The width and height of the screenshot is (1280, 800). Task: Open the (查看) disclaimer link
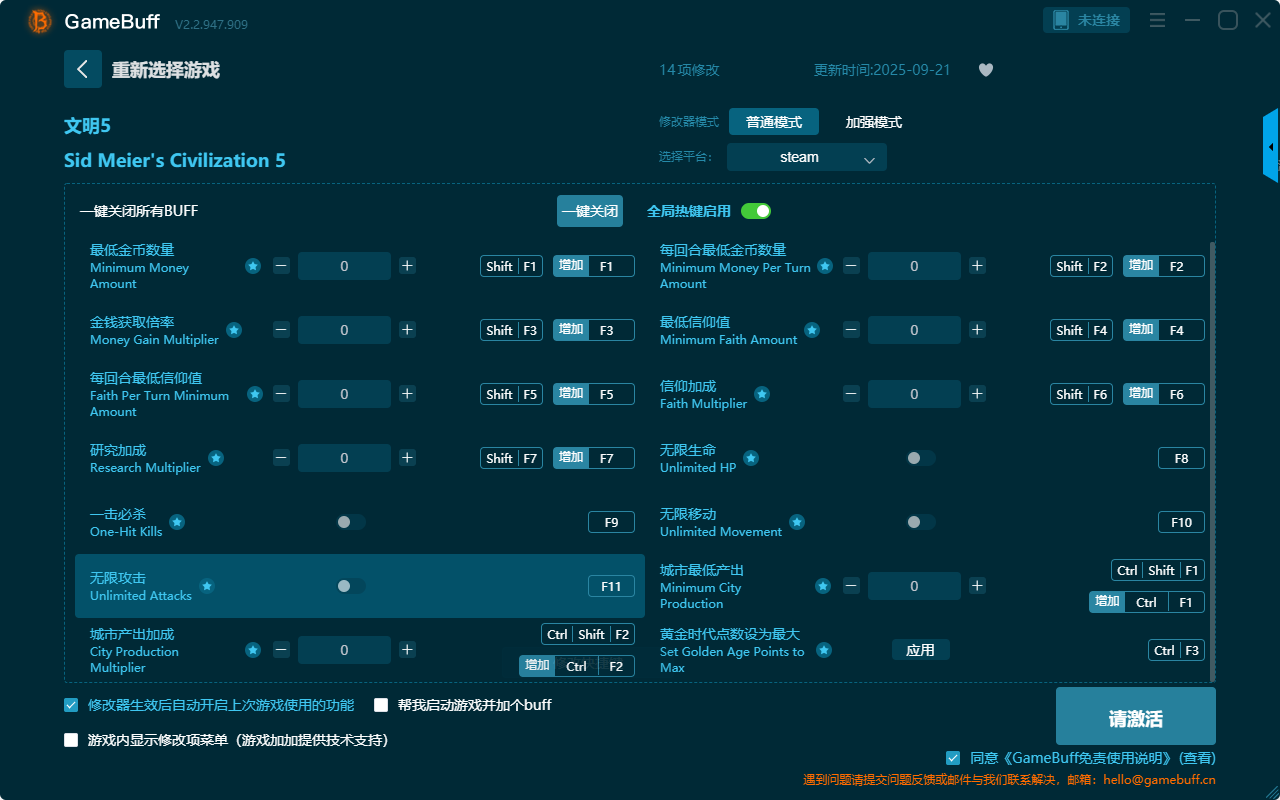coord(1198,758)
